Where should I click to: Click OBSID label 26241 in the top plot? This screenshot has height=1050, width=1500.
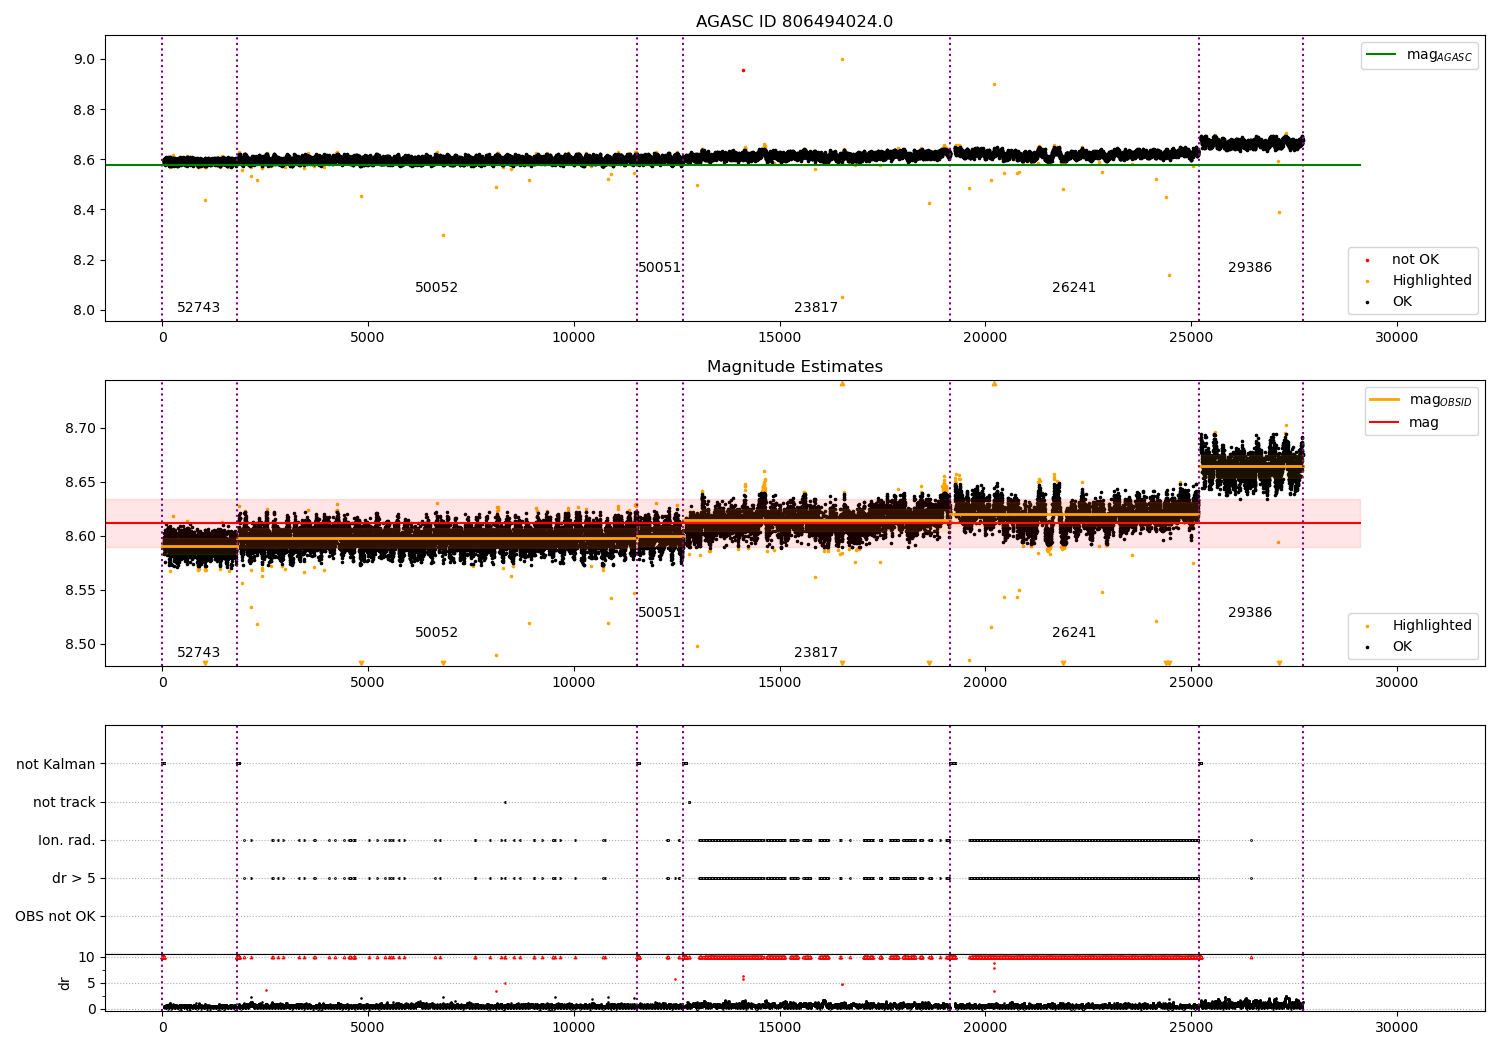tap(1074, 288)
